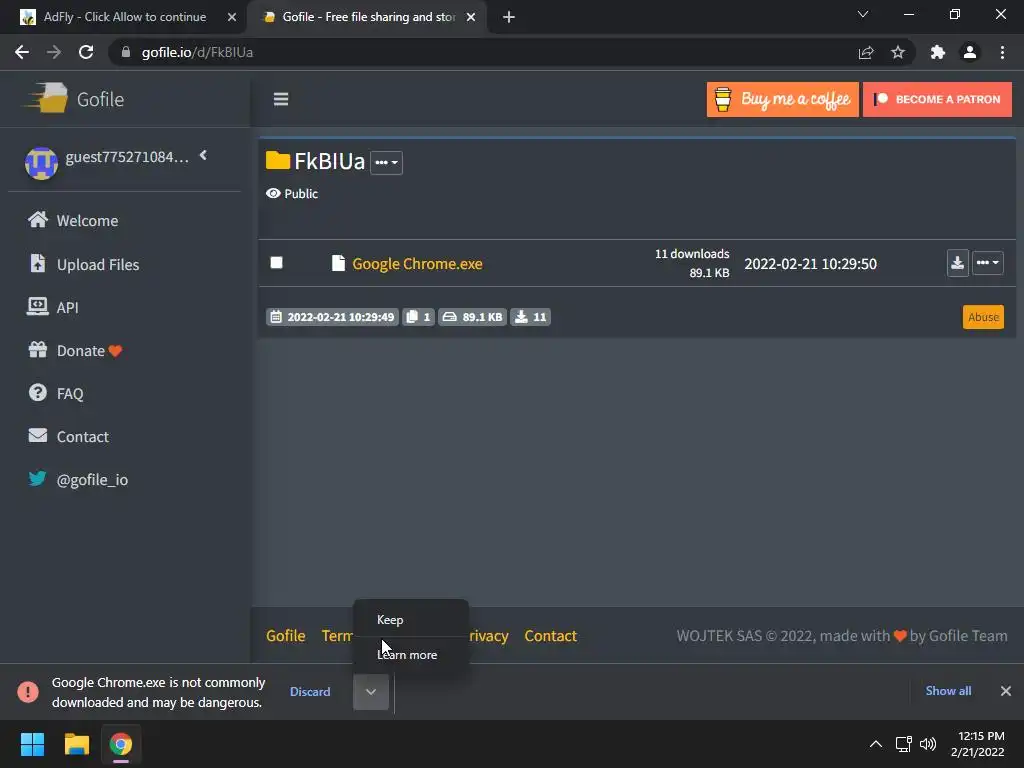The height and width of the screenshot is (768, 1024).
Task: Bookmark this page with the star icon
Action: pyautogui.click(x=898, y=52)
